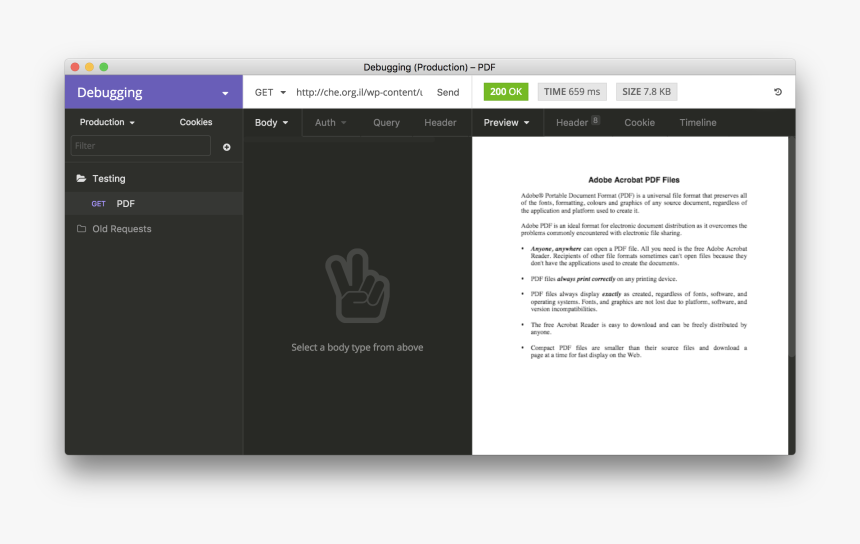
Task: Open the Debugging workspace dropdown
Action: tap(154, 92)
